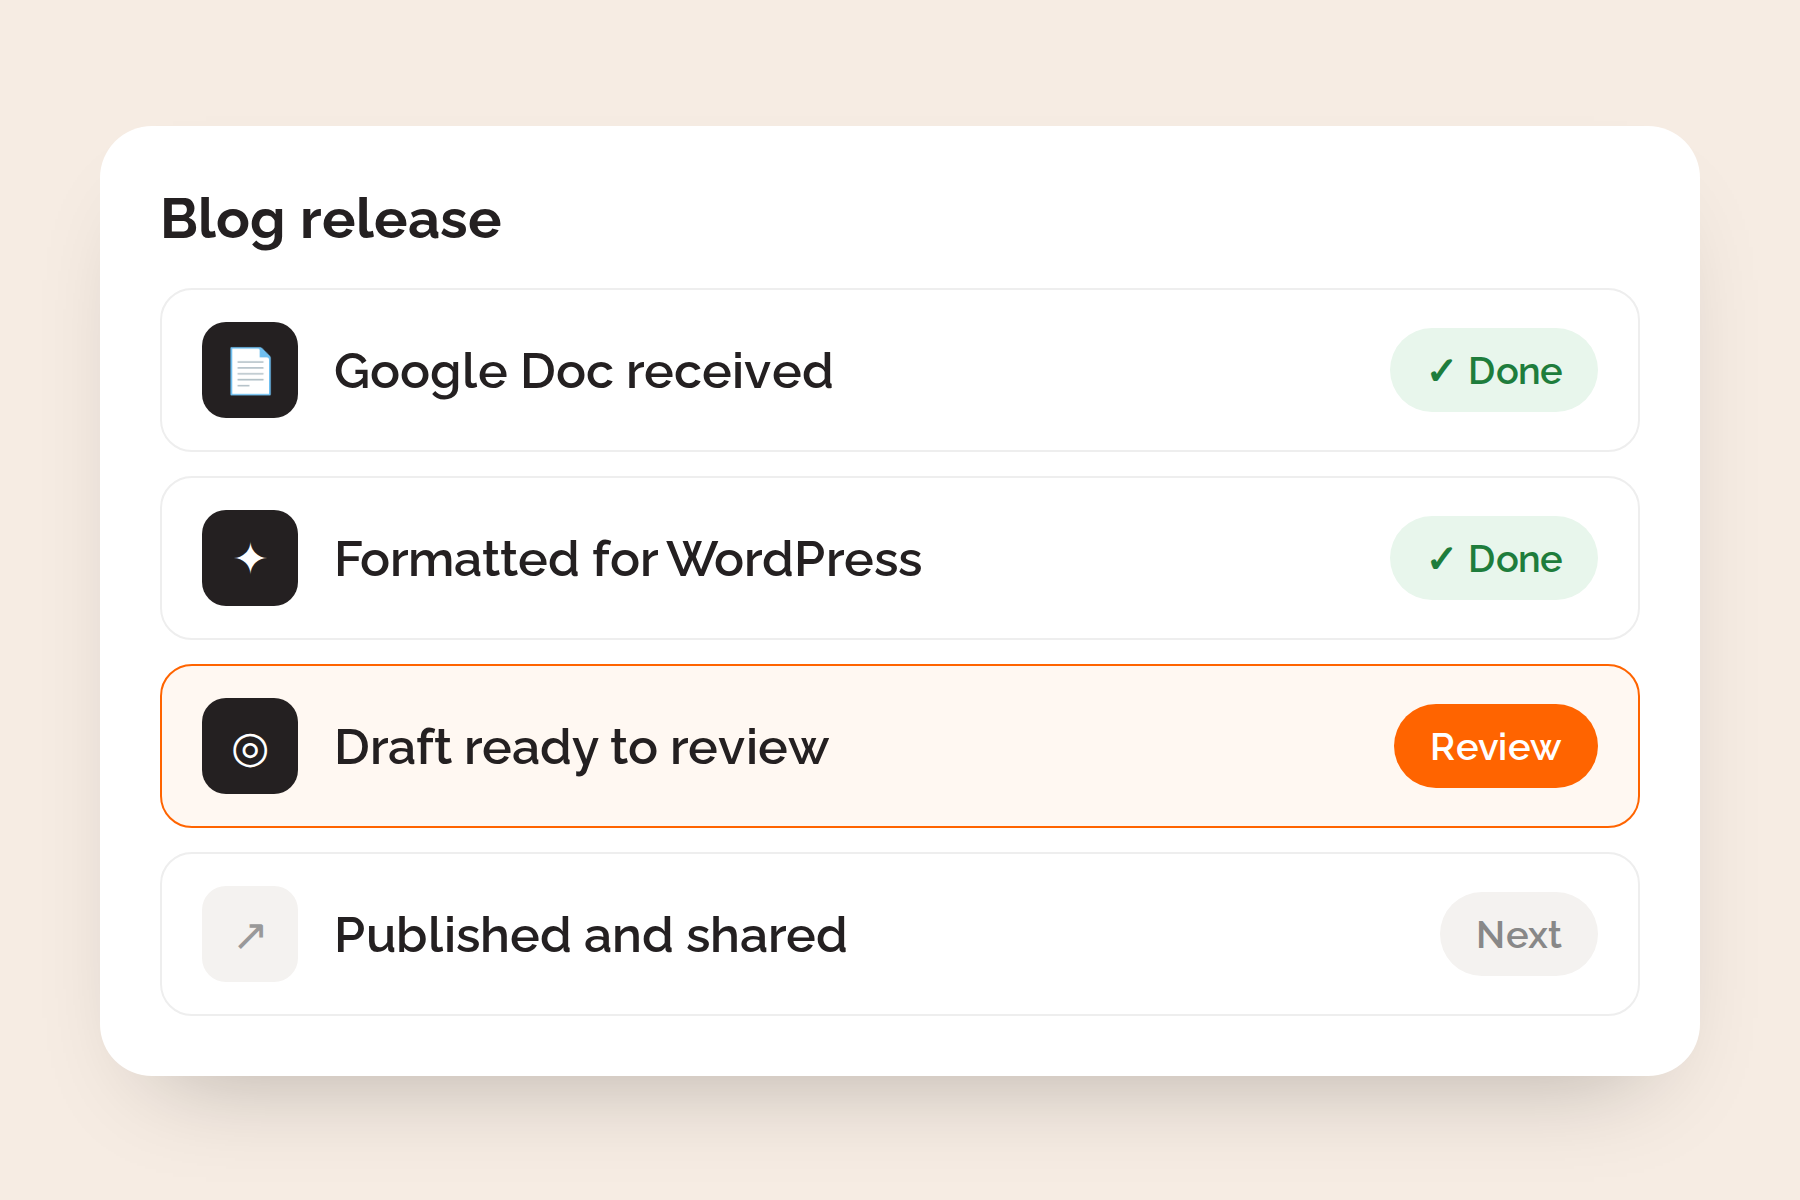Select the "Google Doc received" step text
Screen dimensions: 1800x1200
coord(584,372)
